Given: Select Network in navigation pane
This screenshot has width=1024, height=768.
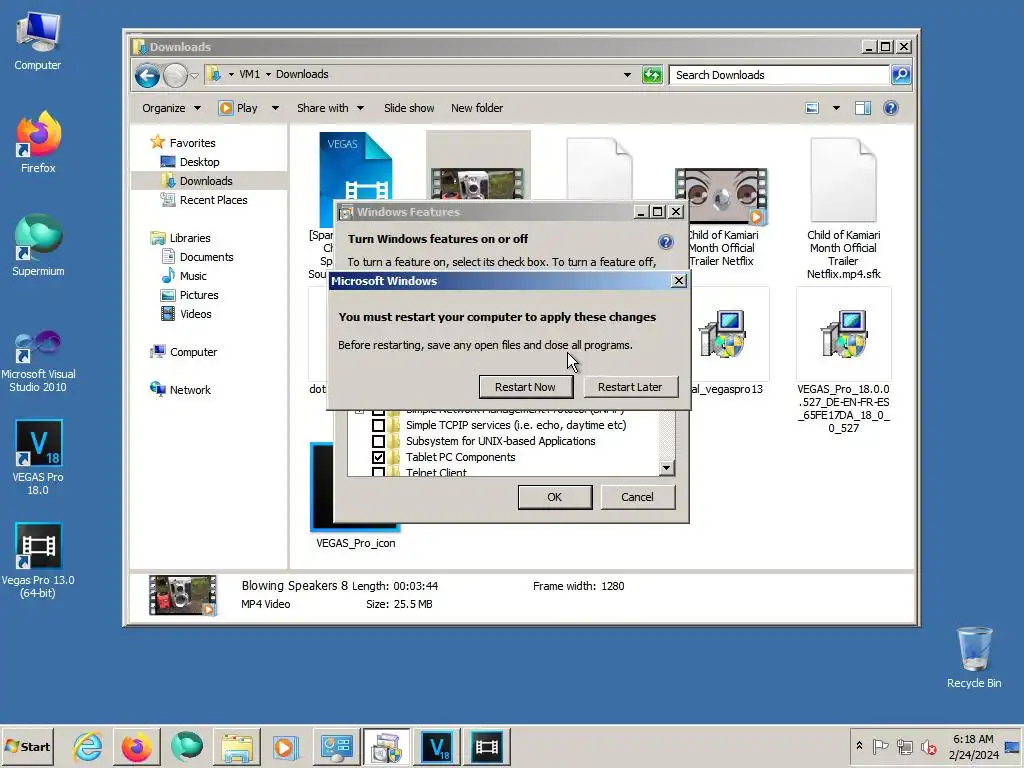Looking at the screenshot, I should tap(189, 389).
